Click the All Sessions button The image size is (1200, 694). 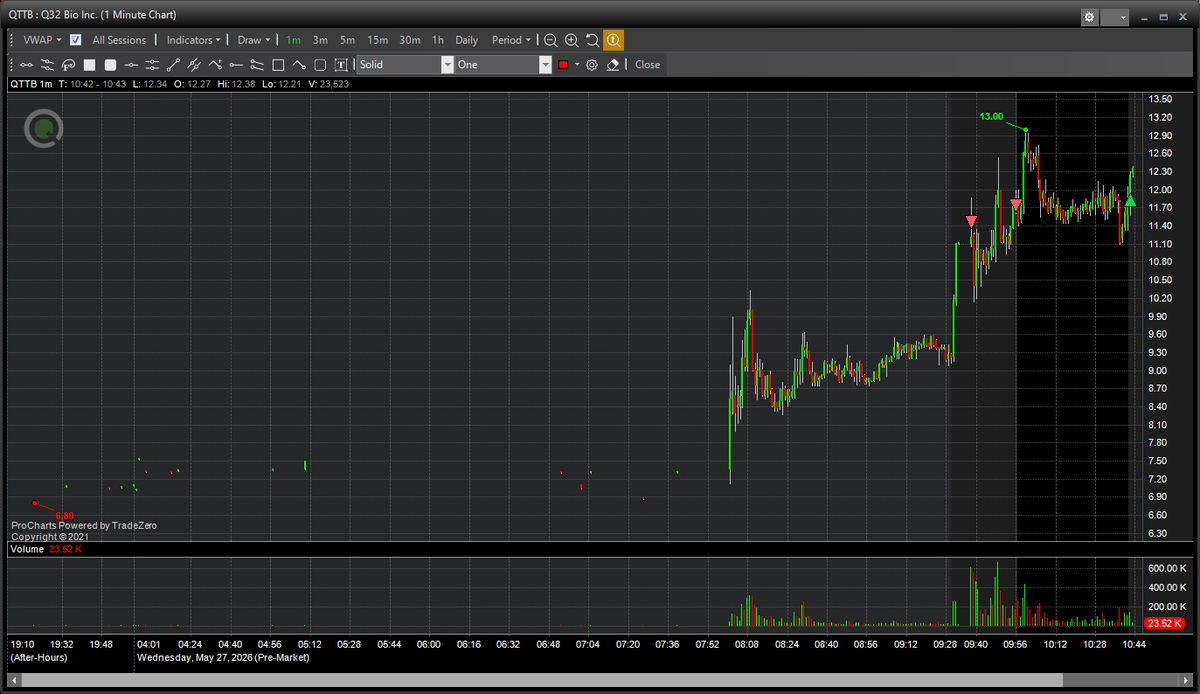[x=119, y=40]
